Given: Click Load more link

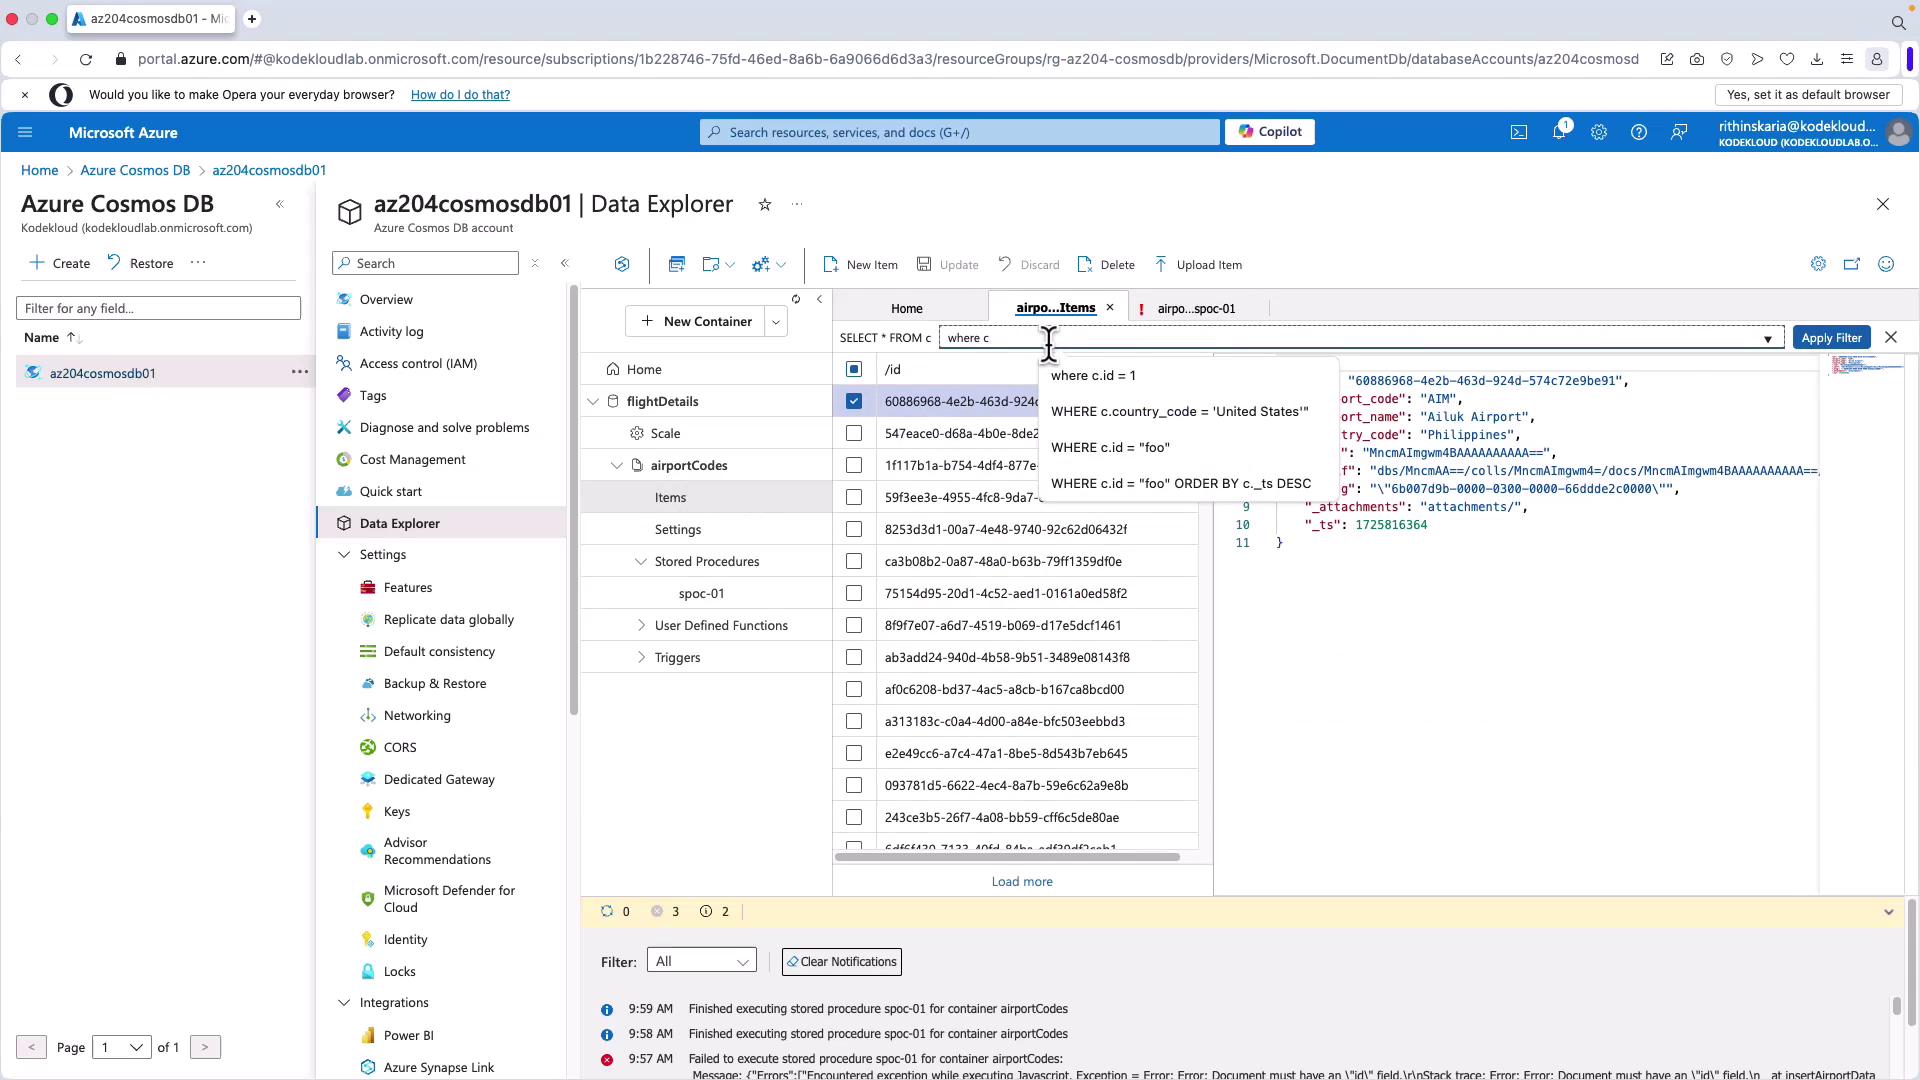Looking at the screenshot, I should 1022,881.
